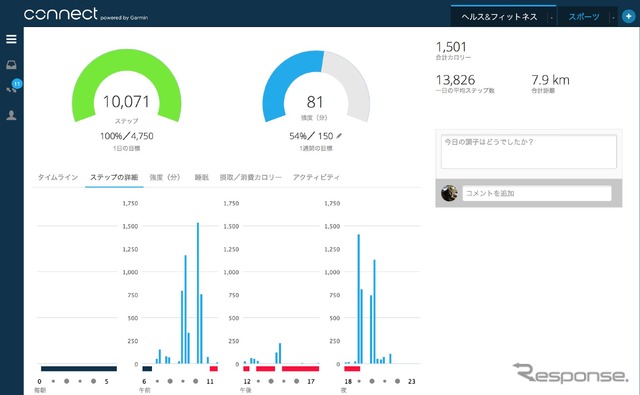The width and height of the screenshot is (640, 395).
Task: Switch to タイムライン tab
Action: (x=58, y=177)
